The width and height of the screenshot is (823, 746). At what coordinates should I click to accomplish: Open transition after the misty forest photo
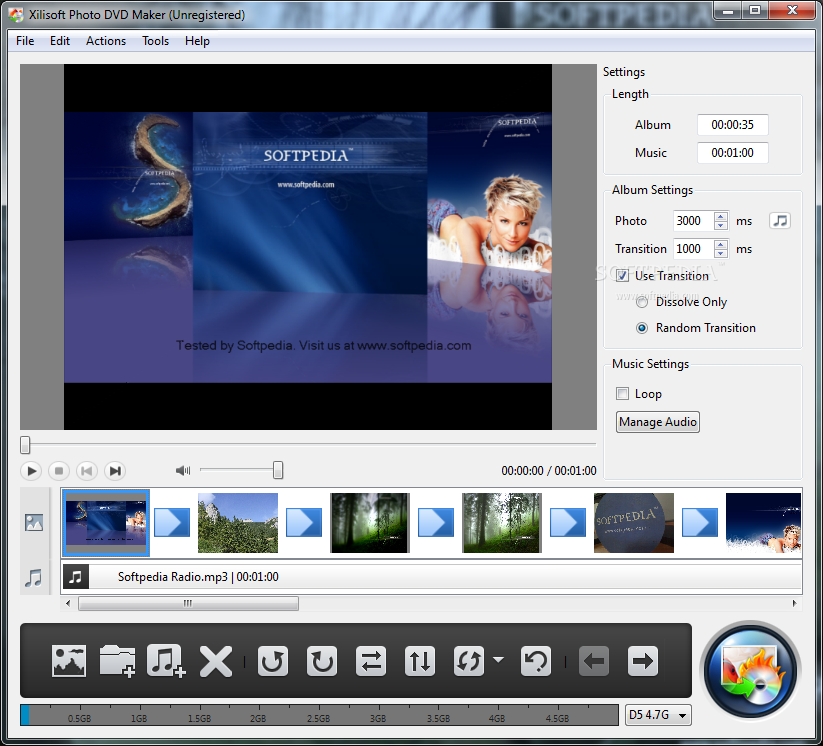coord(568,522)
